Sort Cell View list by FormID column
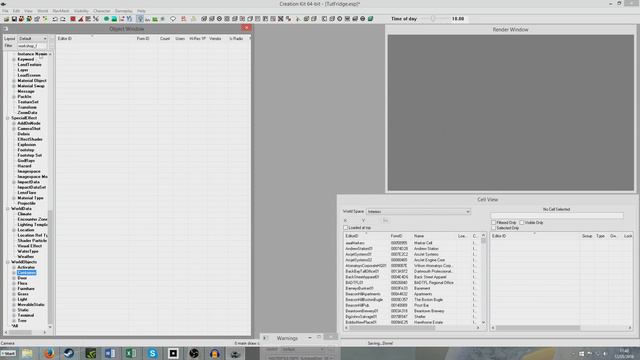The image size is (640, 360). [x=400, y=236]
